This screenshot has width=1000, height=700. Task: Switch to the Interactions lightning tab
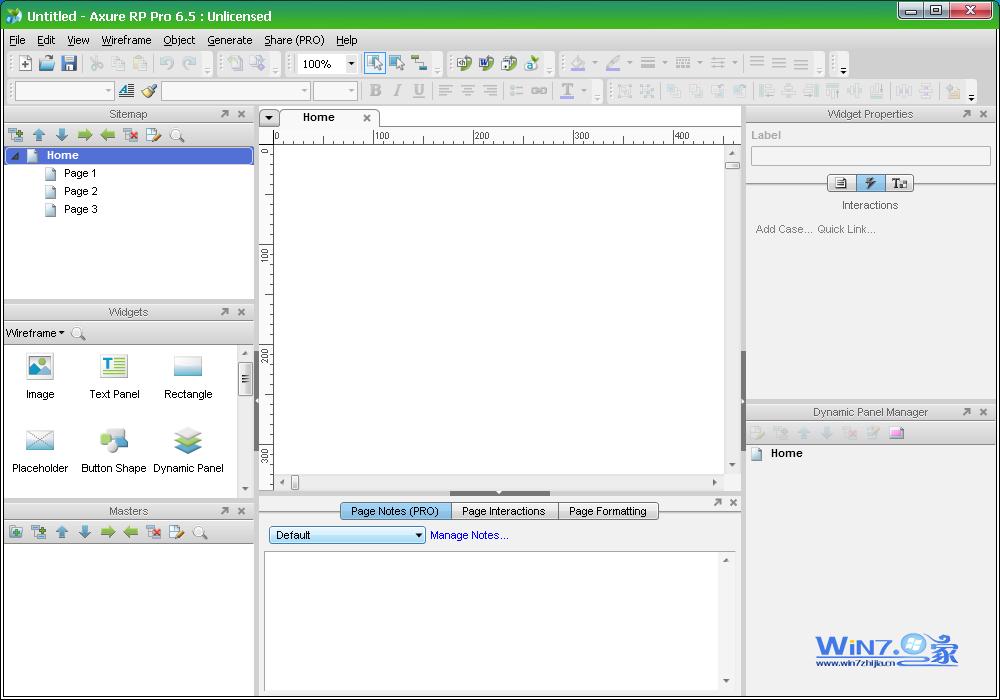[x=870, y=183]
